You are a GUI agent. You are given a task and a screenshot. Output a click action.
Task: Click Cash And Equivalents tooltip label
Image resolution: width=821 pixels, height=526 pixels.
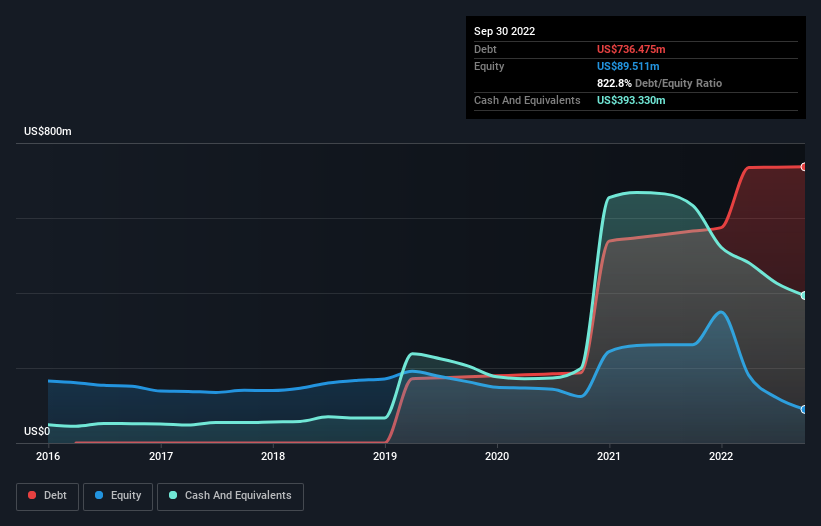point(527,100)
